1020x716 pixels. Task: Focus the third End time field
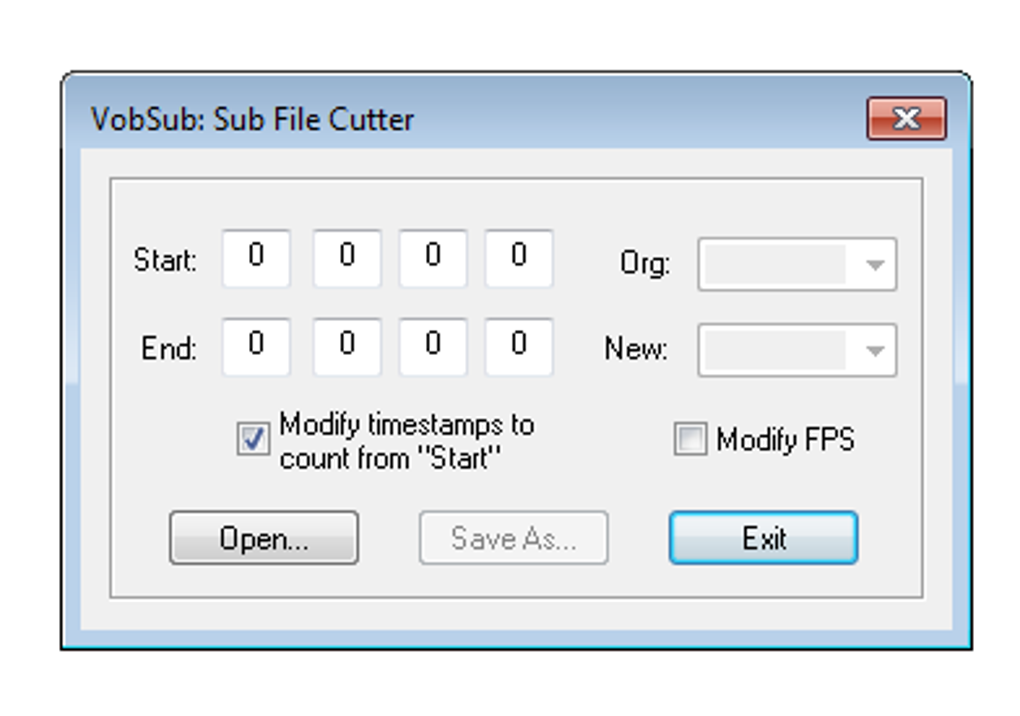click(432, 347)
